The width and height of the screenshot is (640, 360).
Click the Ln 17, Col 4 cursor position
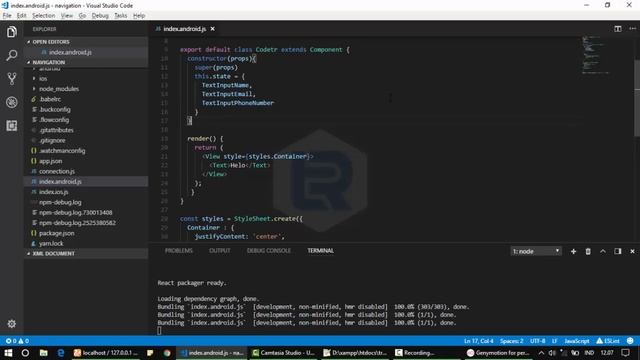pos(478,341)
